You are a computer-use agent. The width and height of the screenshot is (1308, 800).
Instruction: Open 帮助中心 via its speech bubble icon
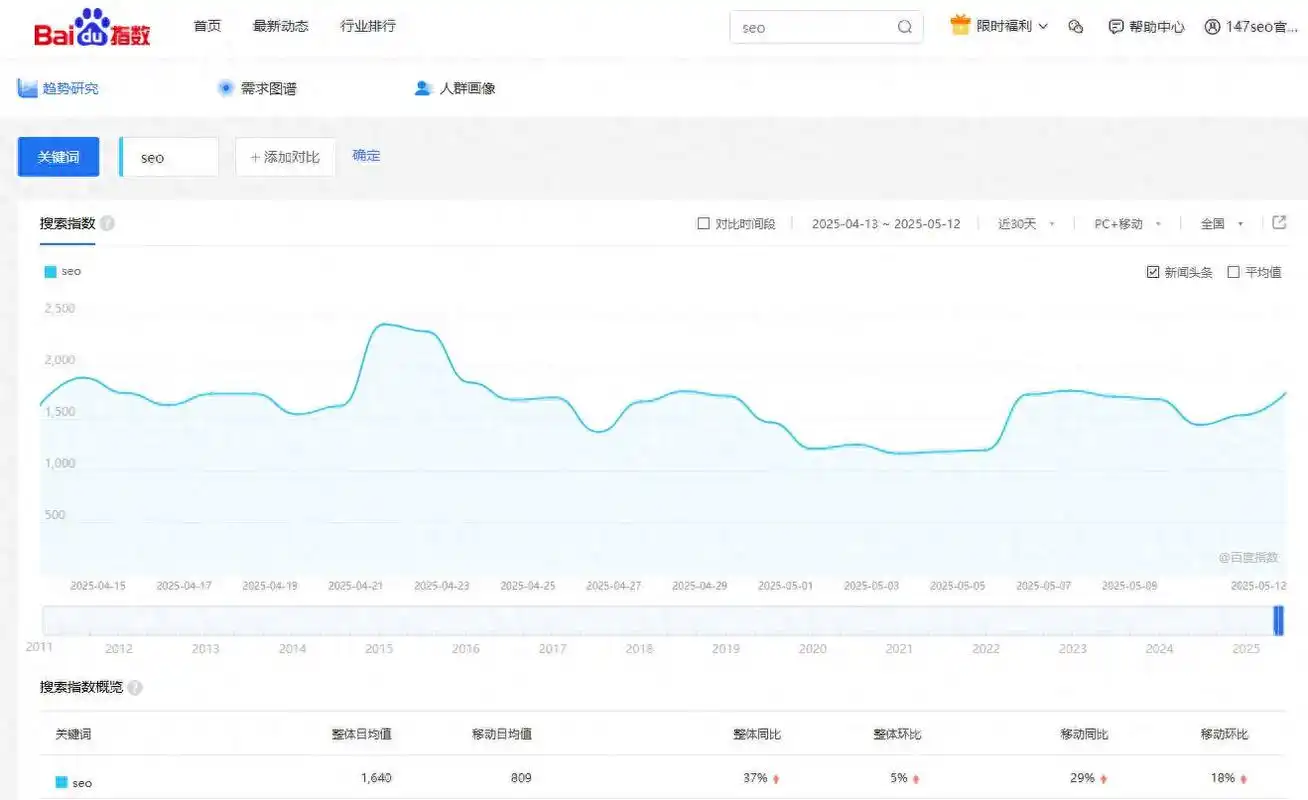tap(1116, 27)
